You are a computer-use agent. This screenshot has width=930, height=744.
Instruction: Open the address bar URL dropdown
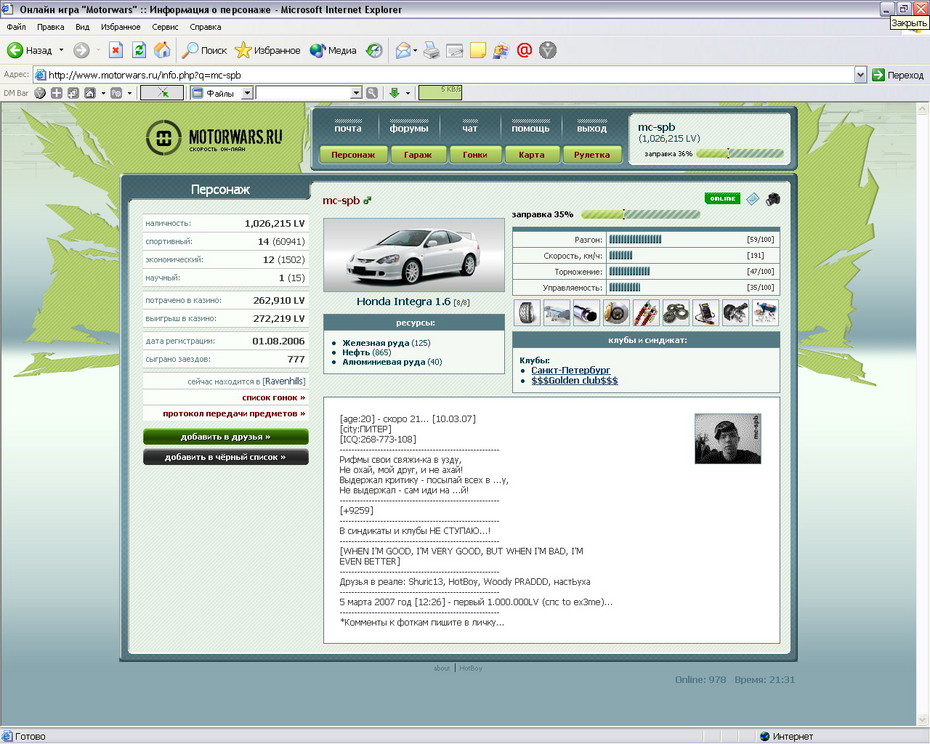tap(861, 75)
